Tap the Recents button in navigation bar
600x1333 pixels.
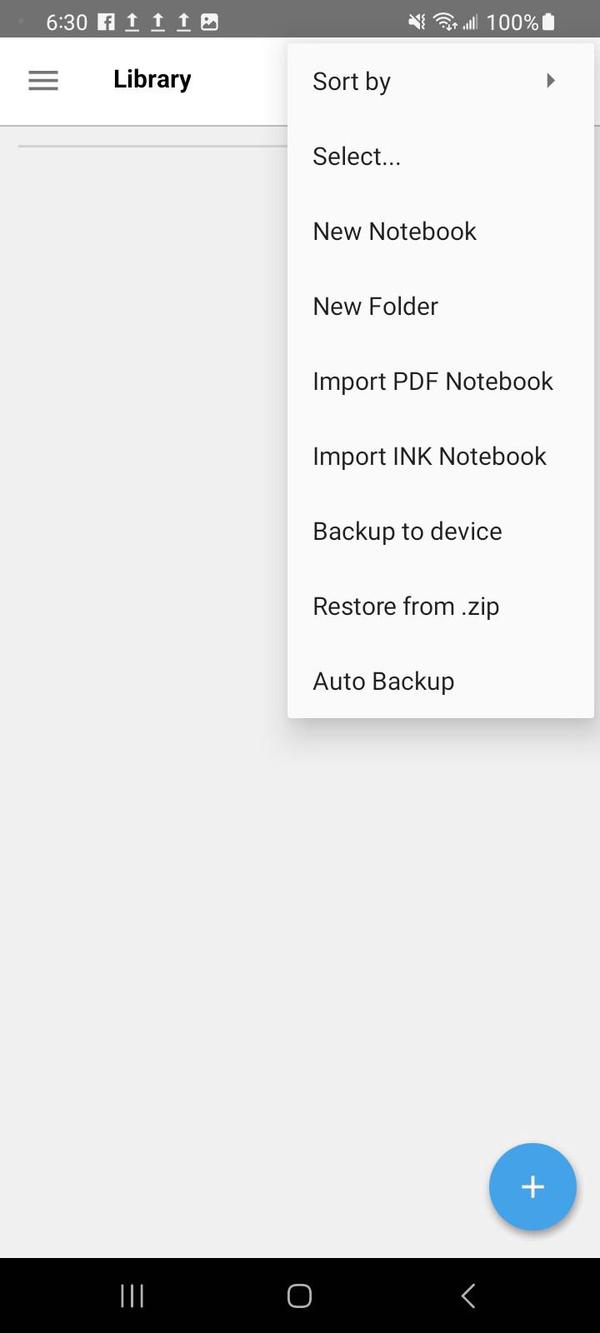(131, 1295)
